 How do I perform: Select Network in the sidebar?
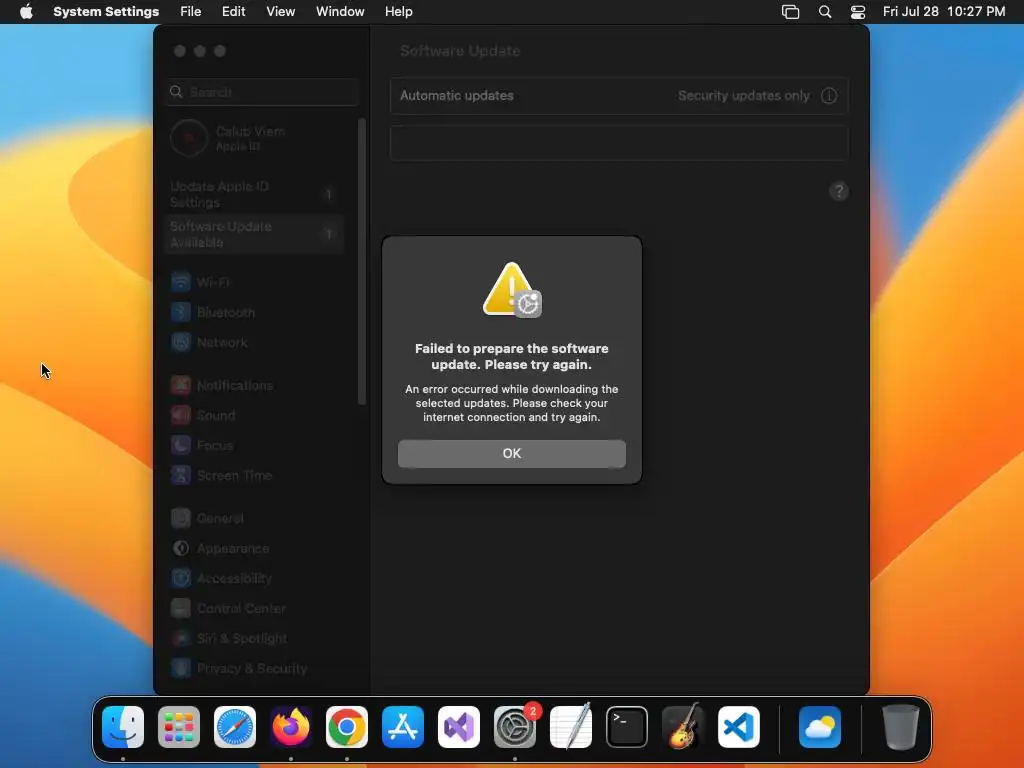pyautogui.click(x=255, y=342)
